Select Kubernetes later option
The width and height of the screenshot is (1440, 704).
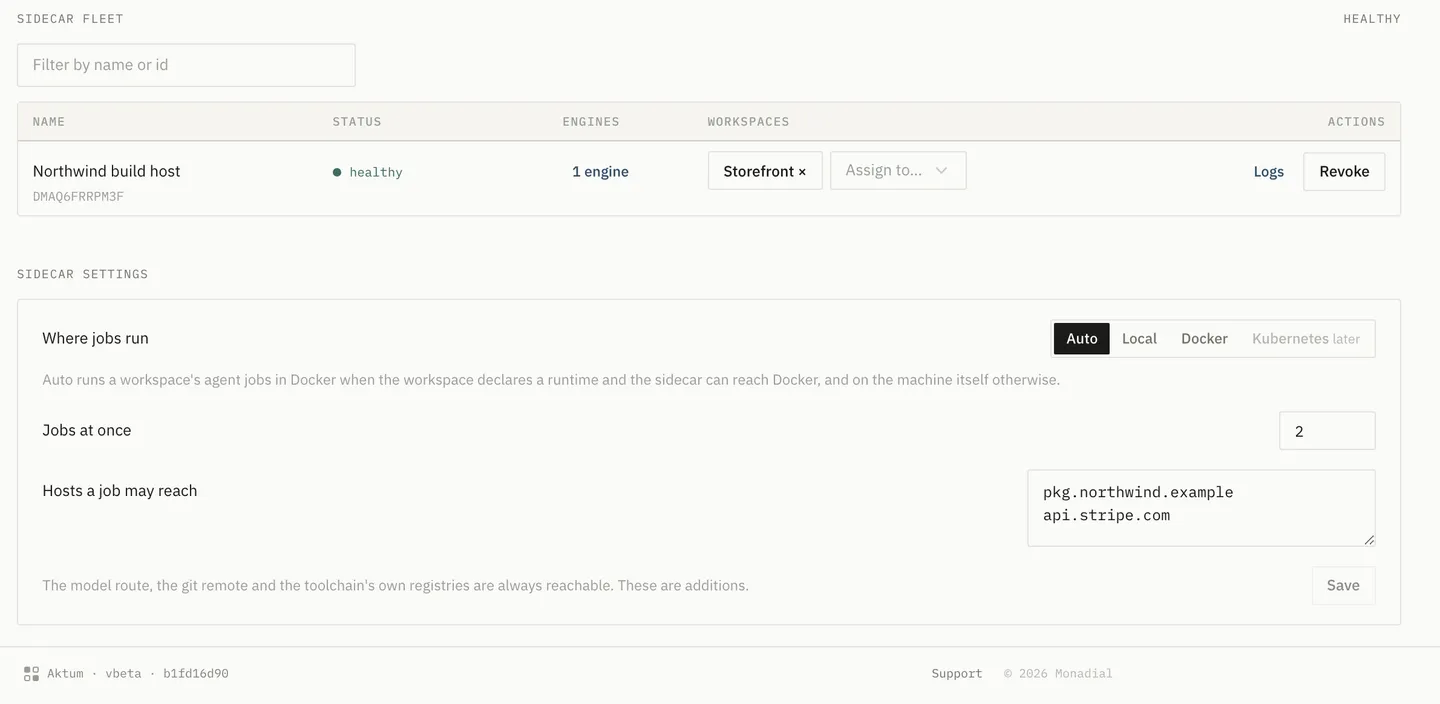pyautogui.click(x=1306, y=339)
